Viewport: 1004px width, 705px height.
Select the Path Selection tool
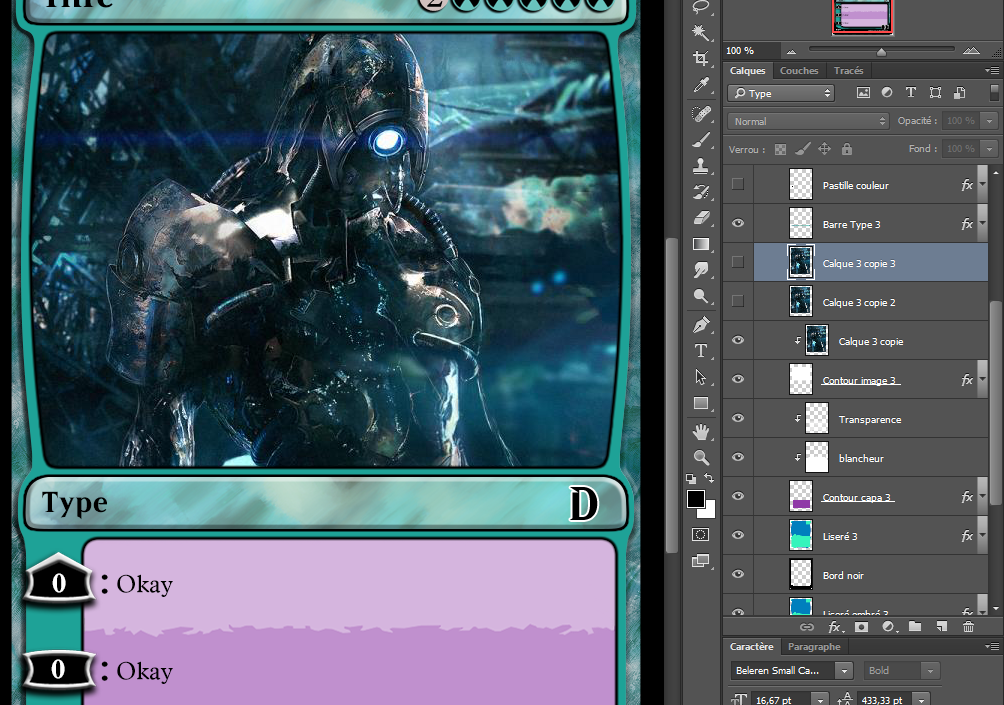click(701, 377)
